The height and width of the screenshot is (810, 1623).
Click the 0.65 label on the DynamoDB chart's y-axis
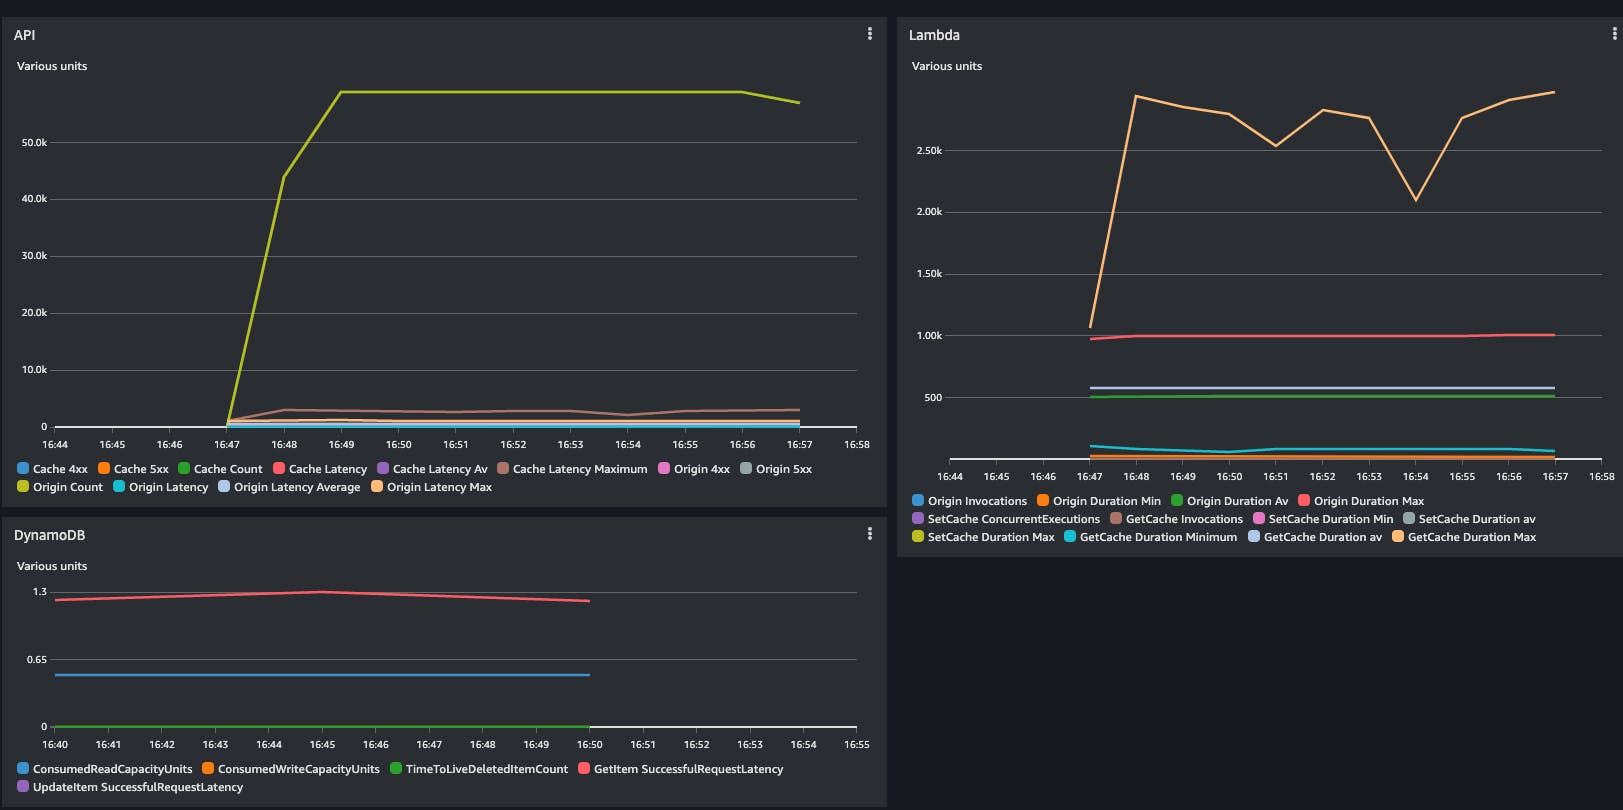click(x=37, y=660)
